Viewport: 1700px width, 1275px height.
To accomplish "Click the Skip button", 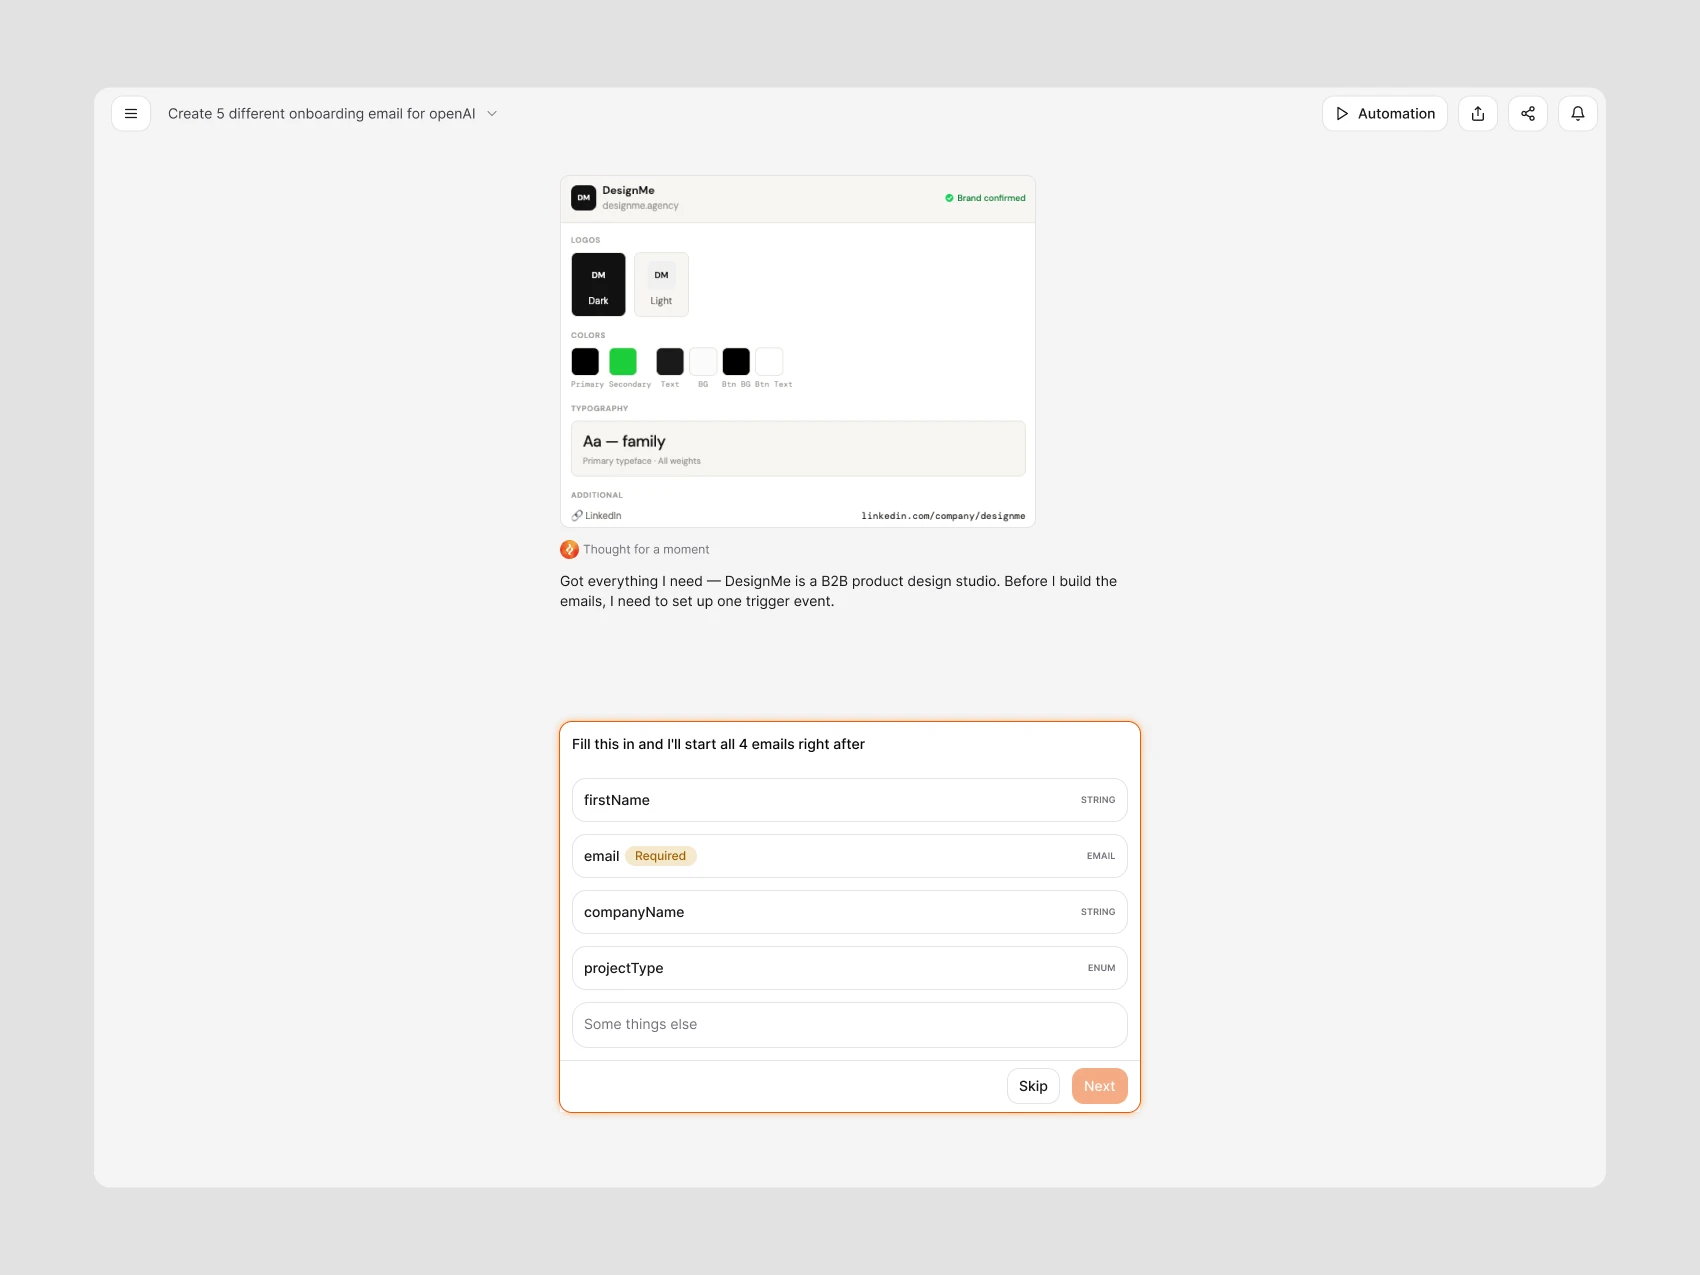I will 1033,1086.
